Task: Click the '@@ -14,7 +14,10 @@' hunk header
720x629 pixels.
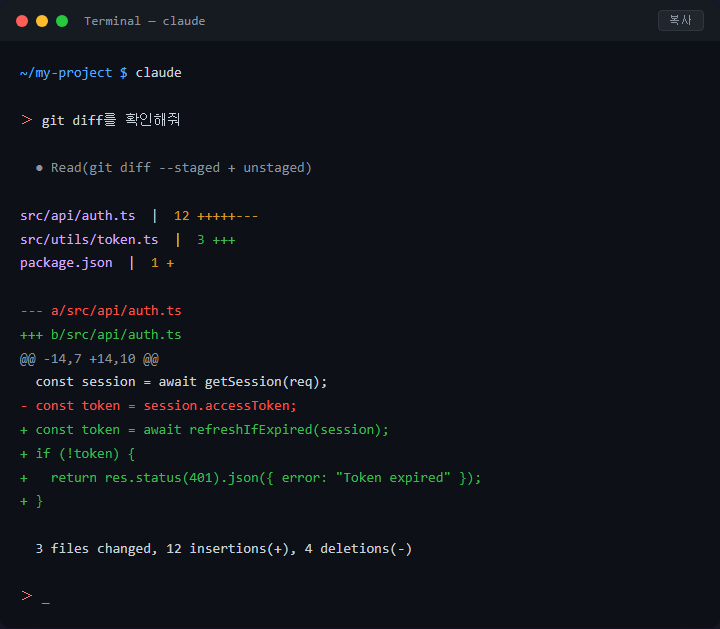Action: point(89,358)
